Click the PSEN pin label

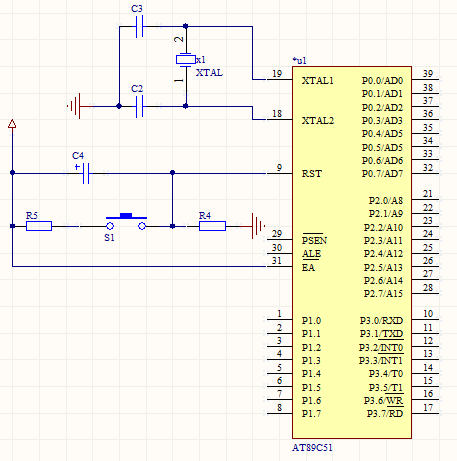(x=314, y=240)
